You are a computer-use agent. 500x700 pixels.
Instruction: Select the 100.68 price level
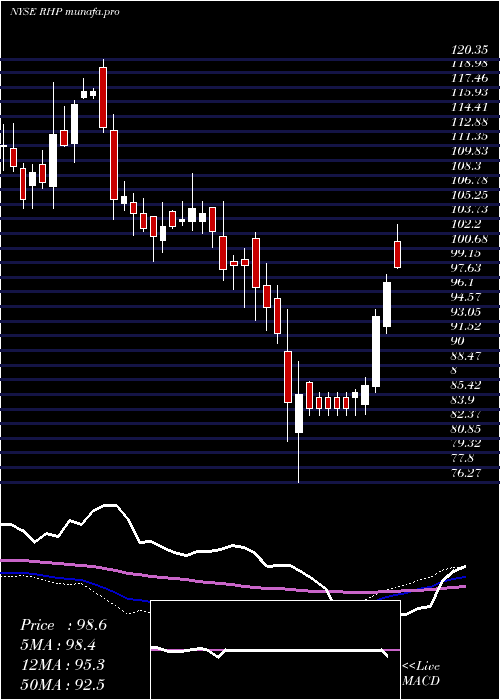[x=470, y=239]
